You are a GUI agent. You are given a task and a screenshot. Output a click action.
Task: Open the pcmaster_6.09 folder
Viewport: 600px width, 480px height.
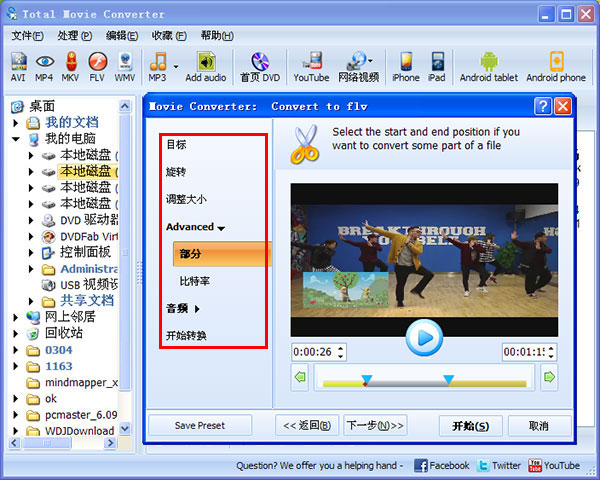coord(81,415)
